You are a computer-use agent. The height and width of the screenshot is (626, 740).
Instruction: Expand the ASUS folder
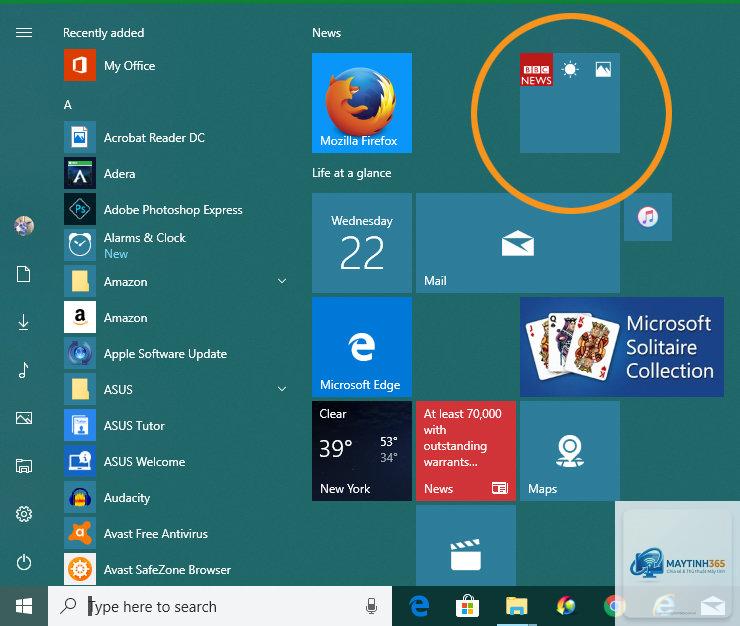point(177,389)
